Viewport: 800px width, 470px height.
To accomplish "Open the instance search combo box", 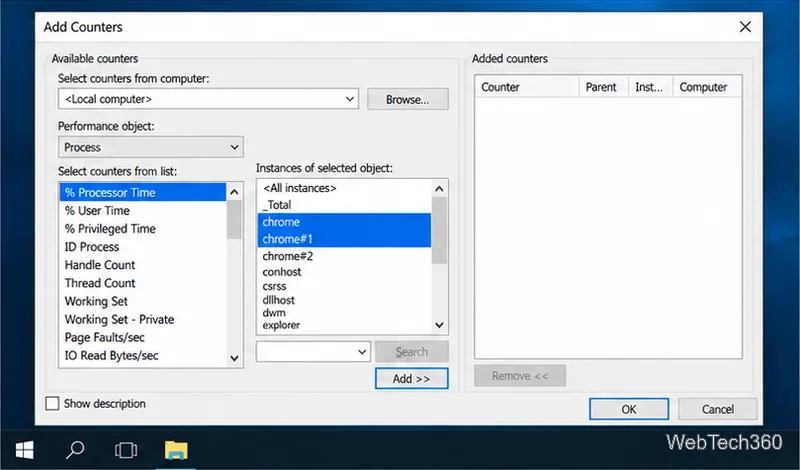I will click(313, 352).
